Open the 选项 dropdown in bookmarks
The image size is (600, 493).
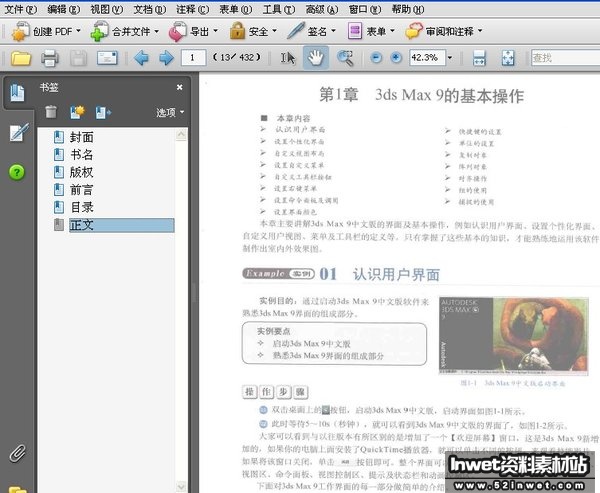170,112
